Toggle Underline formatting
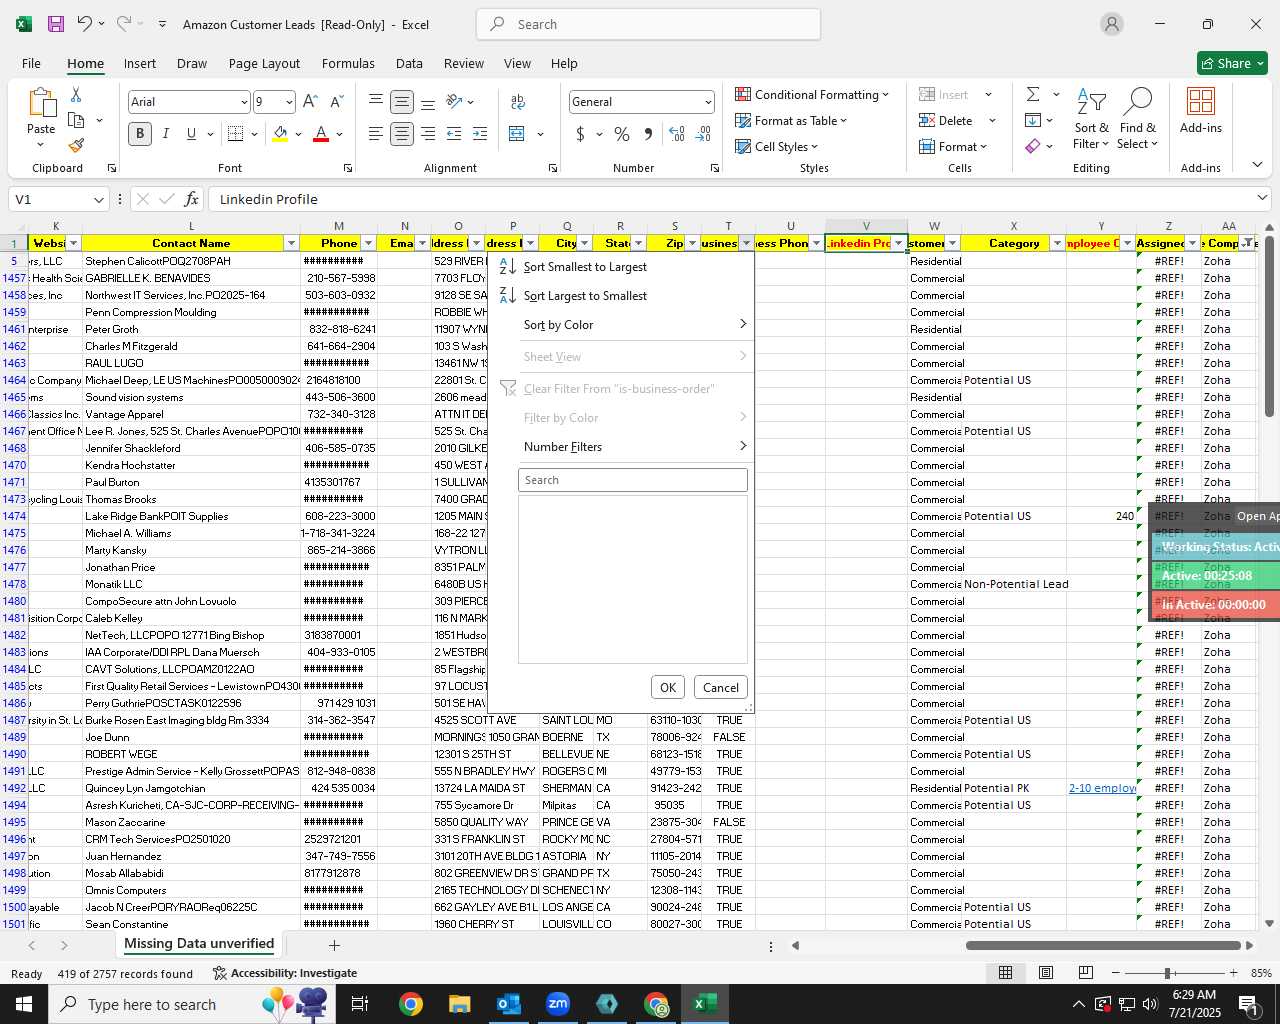This screenshot has width=1280, height=1024. 191,134
